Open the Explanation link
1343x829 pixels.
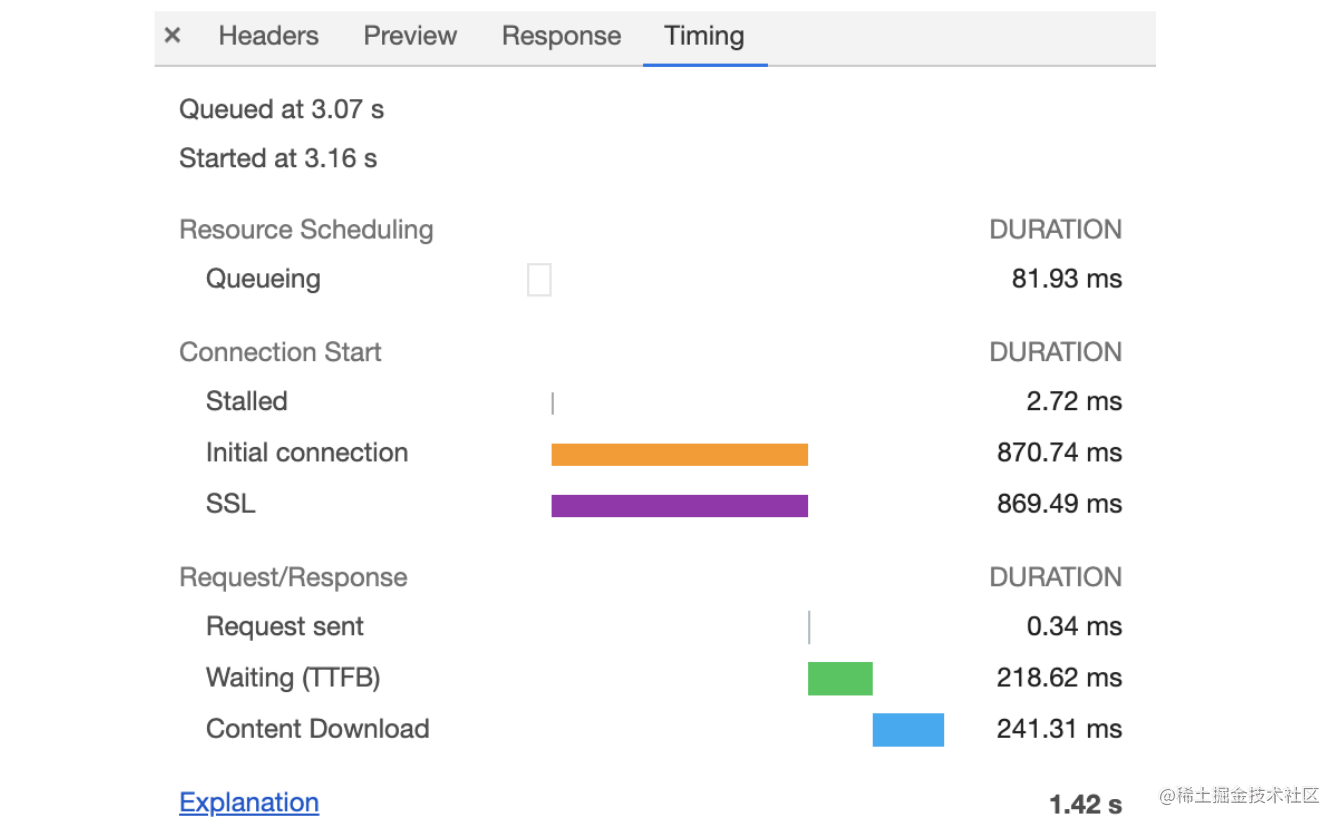249,802
